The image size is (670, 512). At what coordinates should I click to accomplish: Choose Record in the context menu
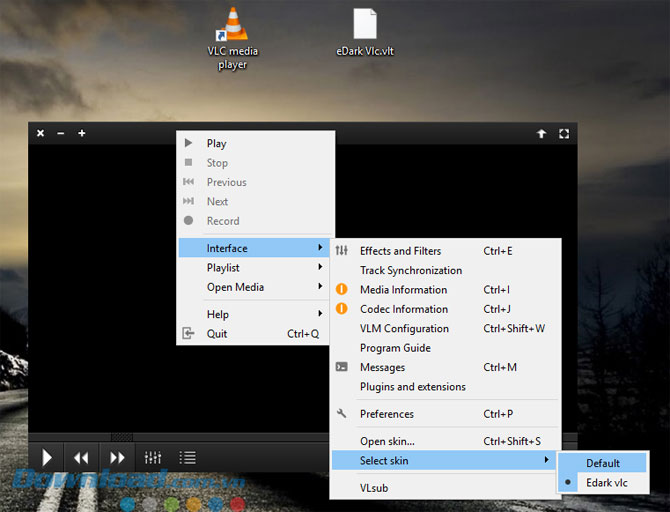coord(256,221)
